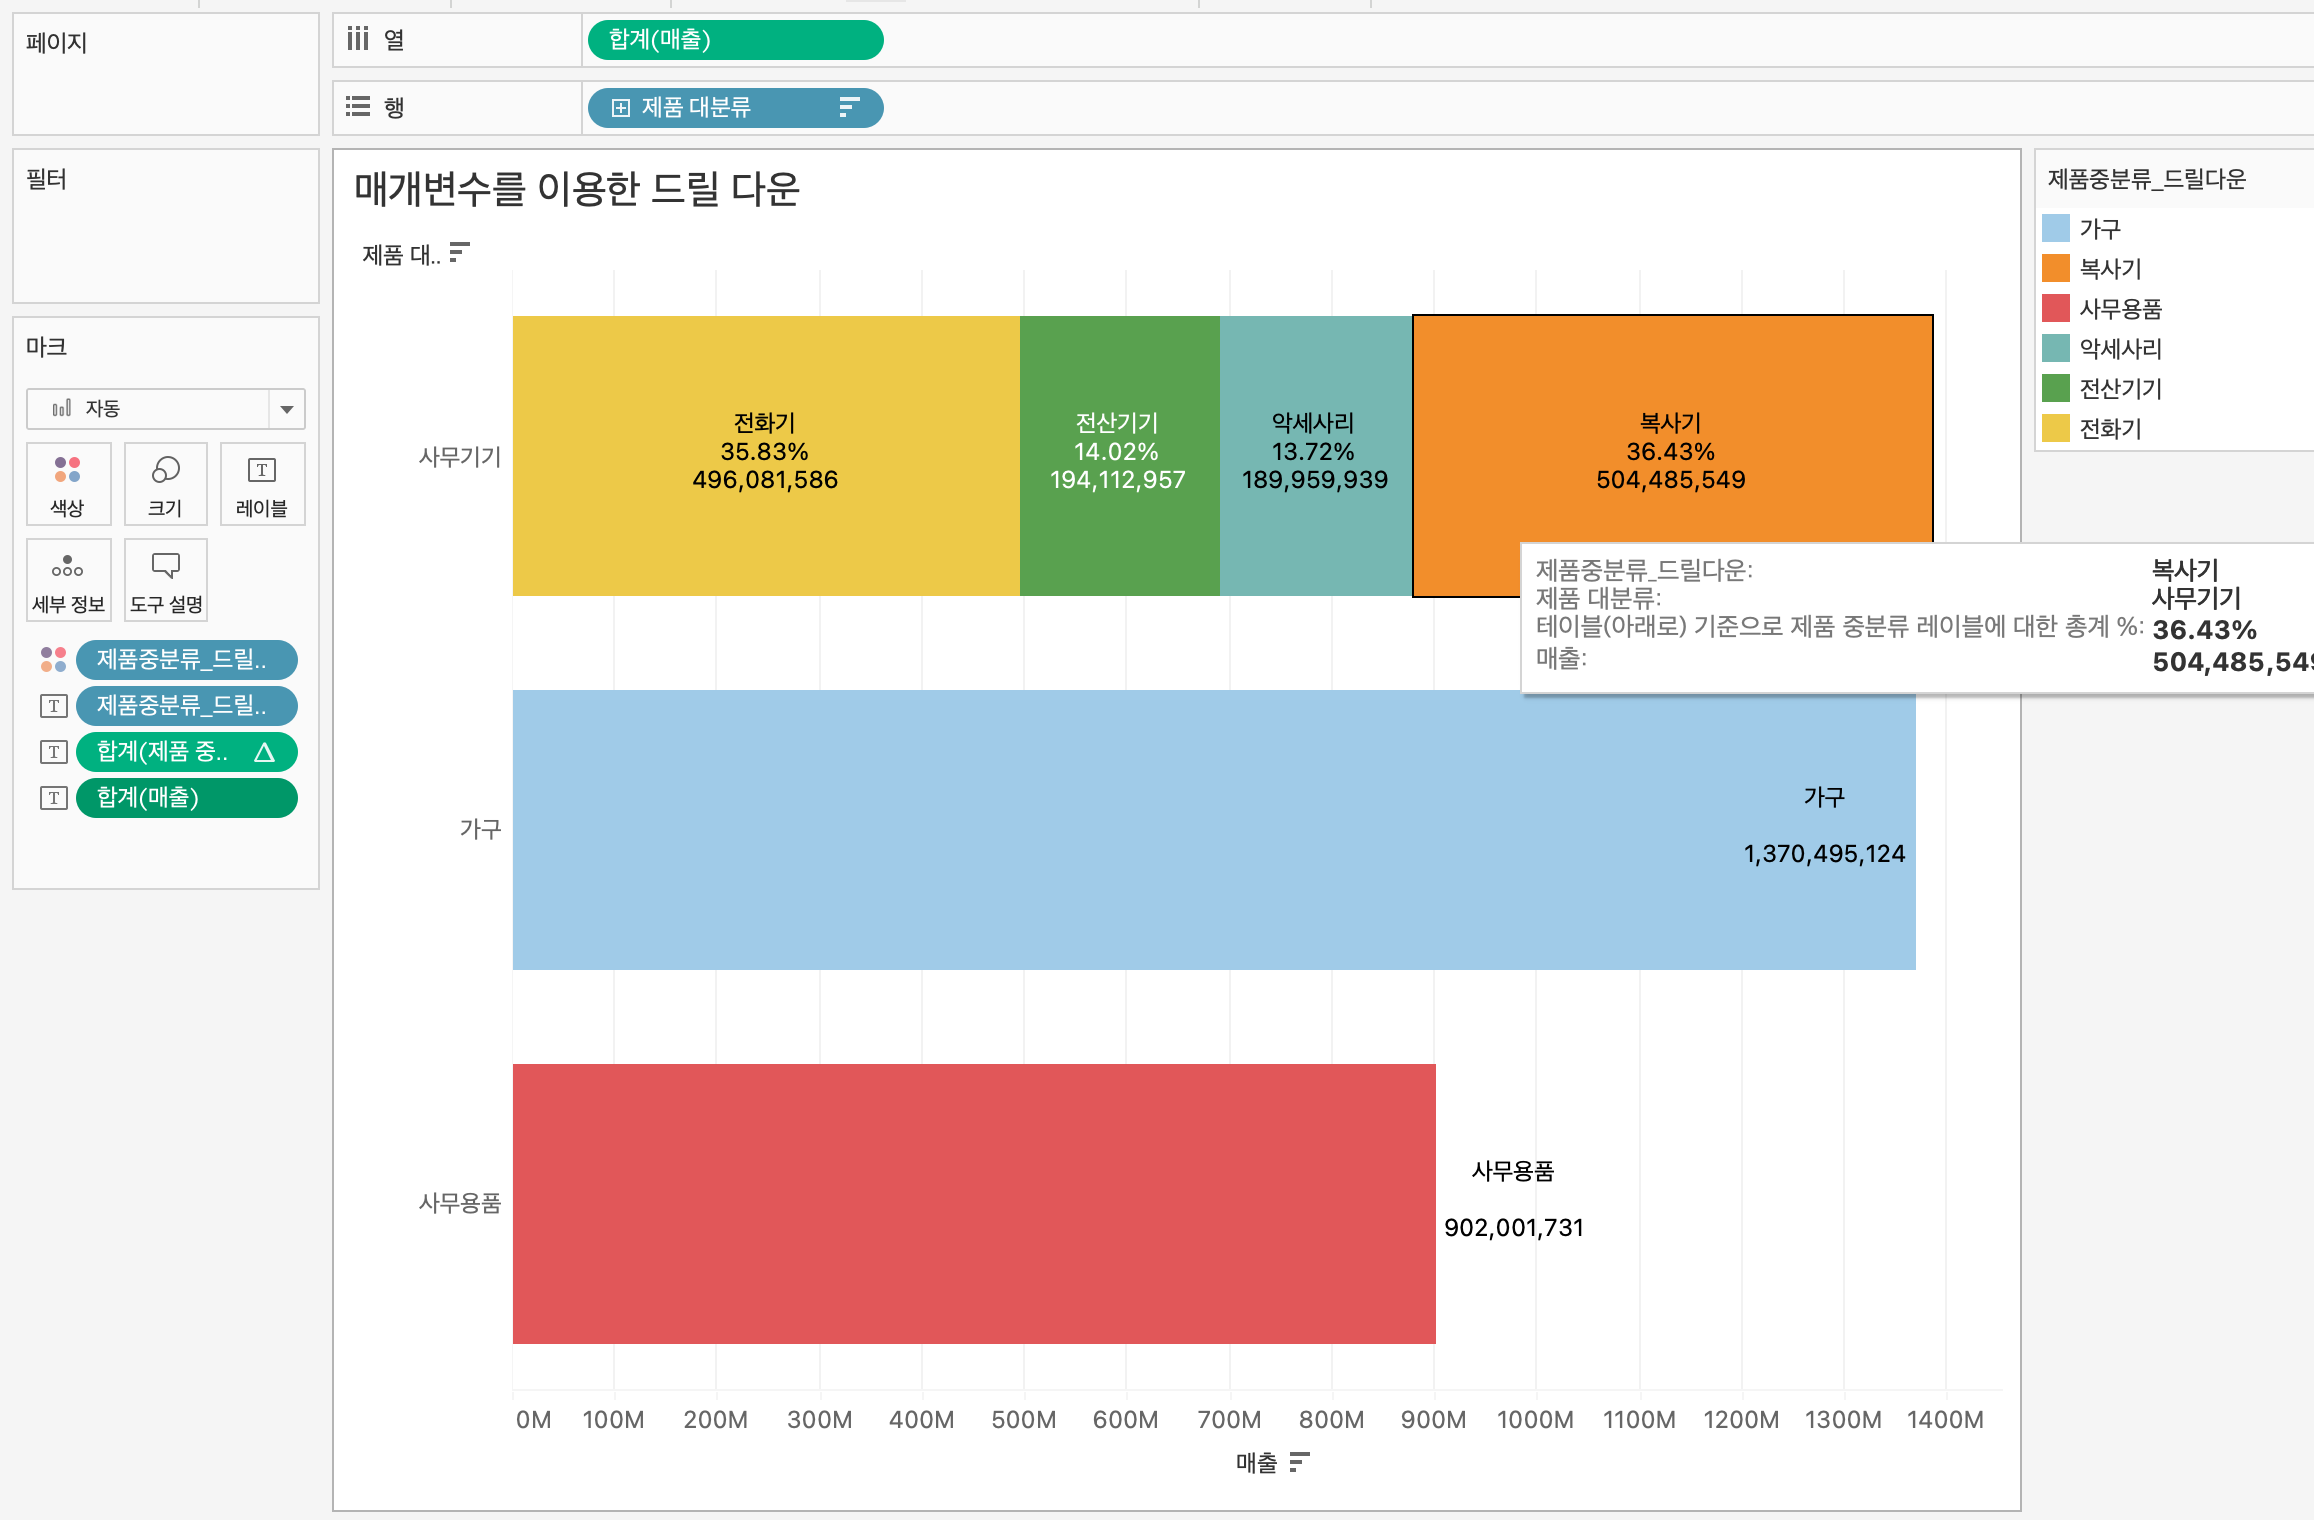2314x1520 pixels.
Task: Open the 레이블 (Label) marks card
Action: coord(262,484)
